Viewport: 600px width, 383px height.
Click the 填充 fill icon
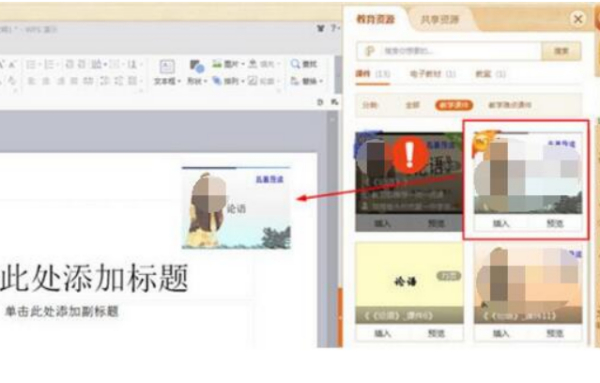(x=253, y=64)
